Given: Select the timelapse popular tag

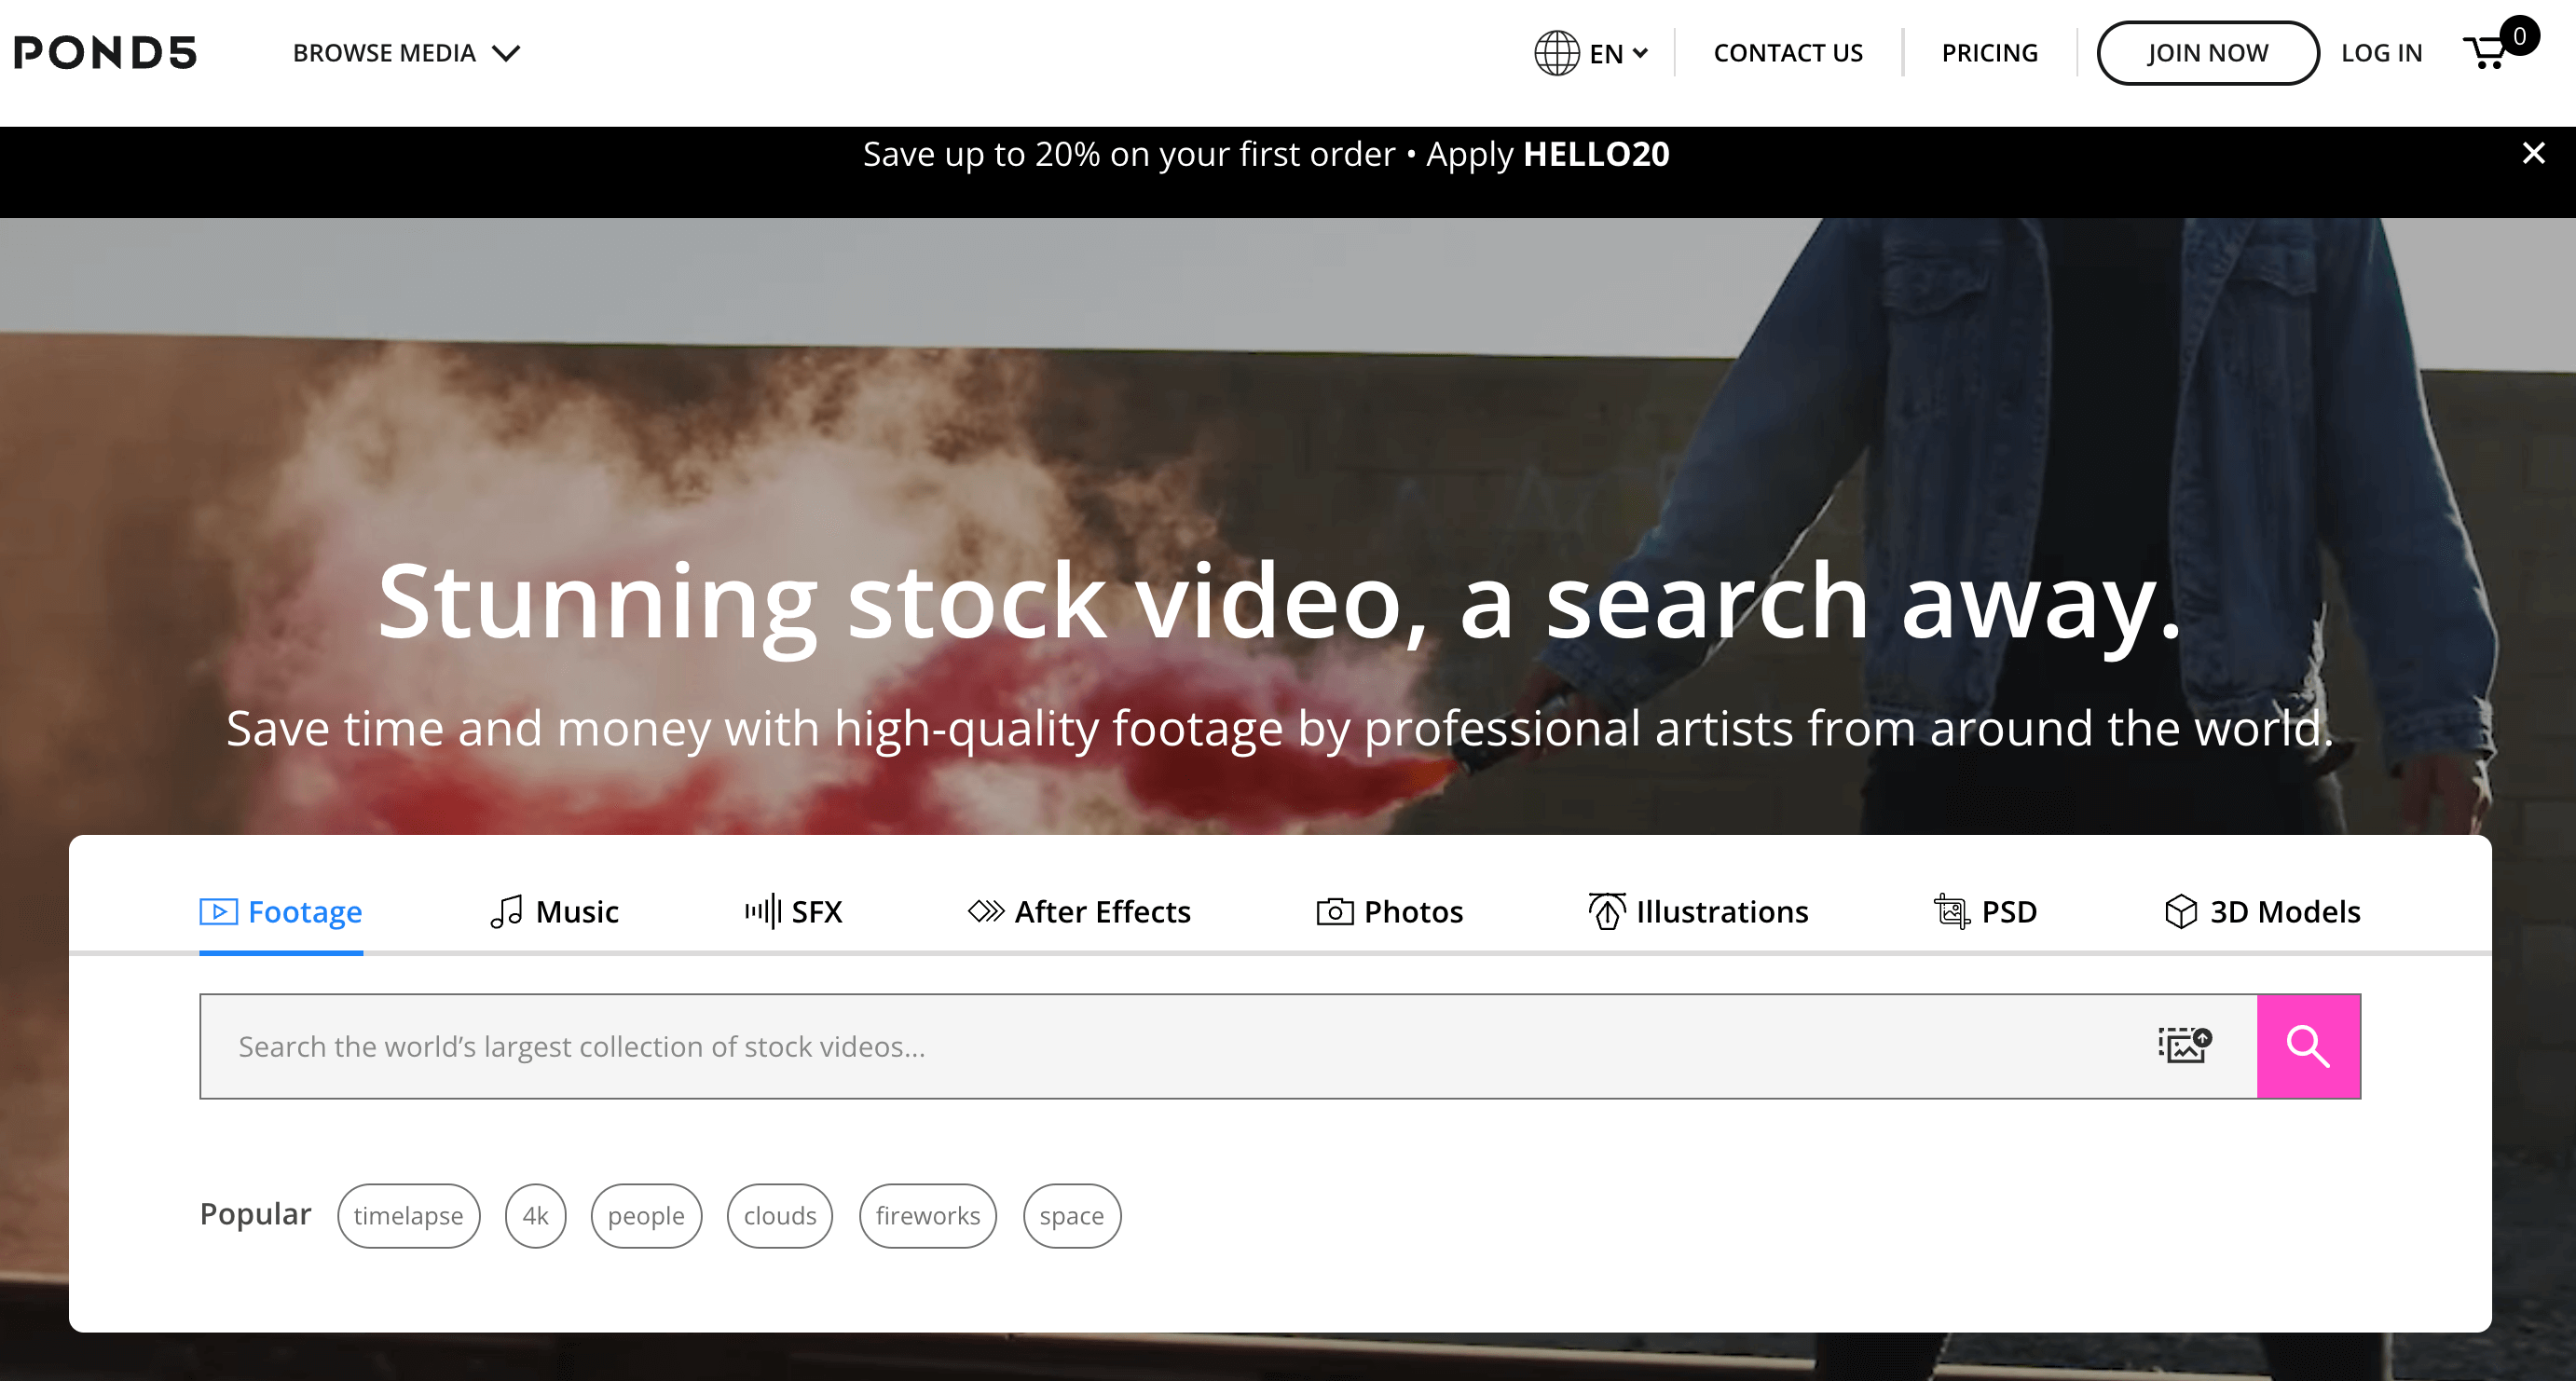Looking at the screenshot, I should [x=408, y=1216].
